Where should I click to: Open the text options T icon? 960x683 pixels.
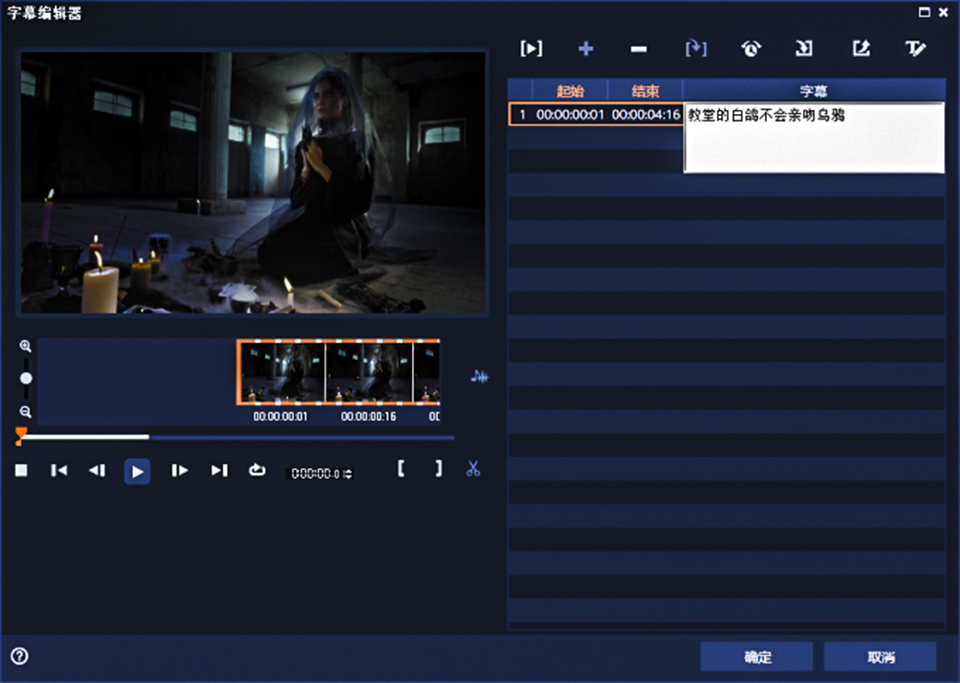click(915, 48)
